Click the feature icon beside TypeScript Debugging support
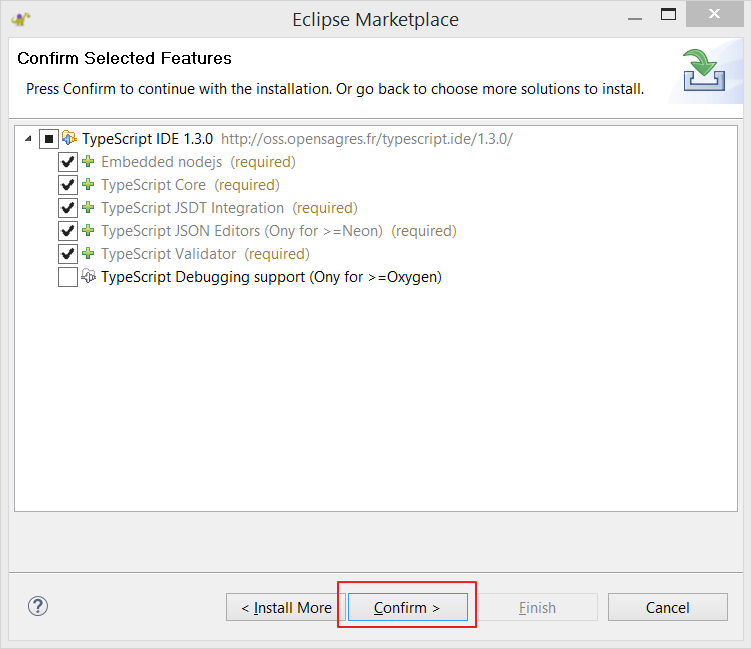This screenshot has height=649, width=752. 88,276
